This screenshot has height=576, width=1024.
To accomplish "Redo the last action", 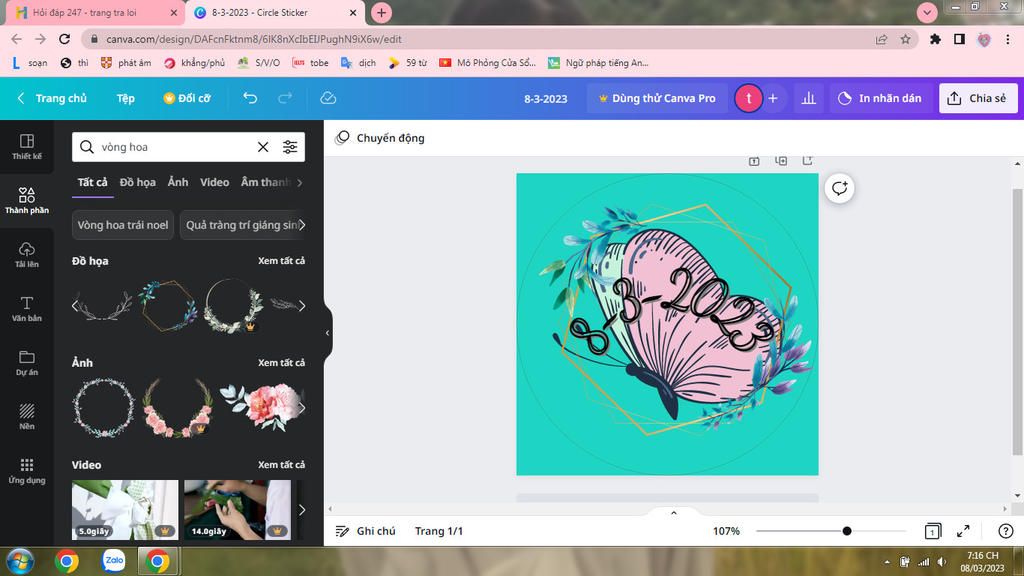I will [x=285, y=98].
